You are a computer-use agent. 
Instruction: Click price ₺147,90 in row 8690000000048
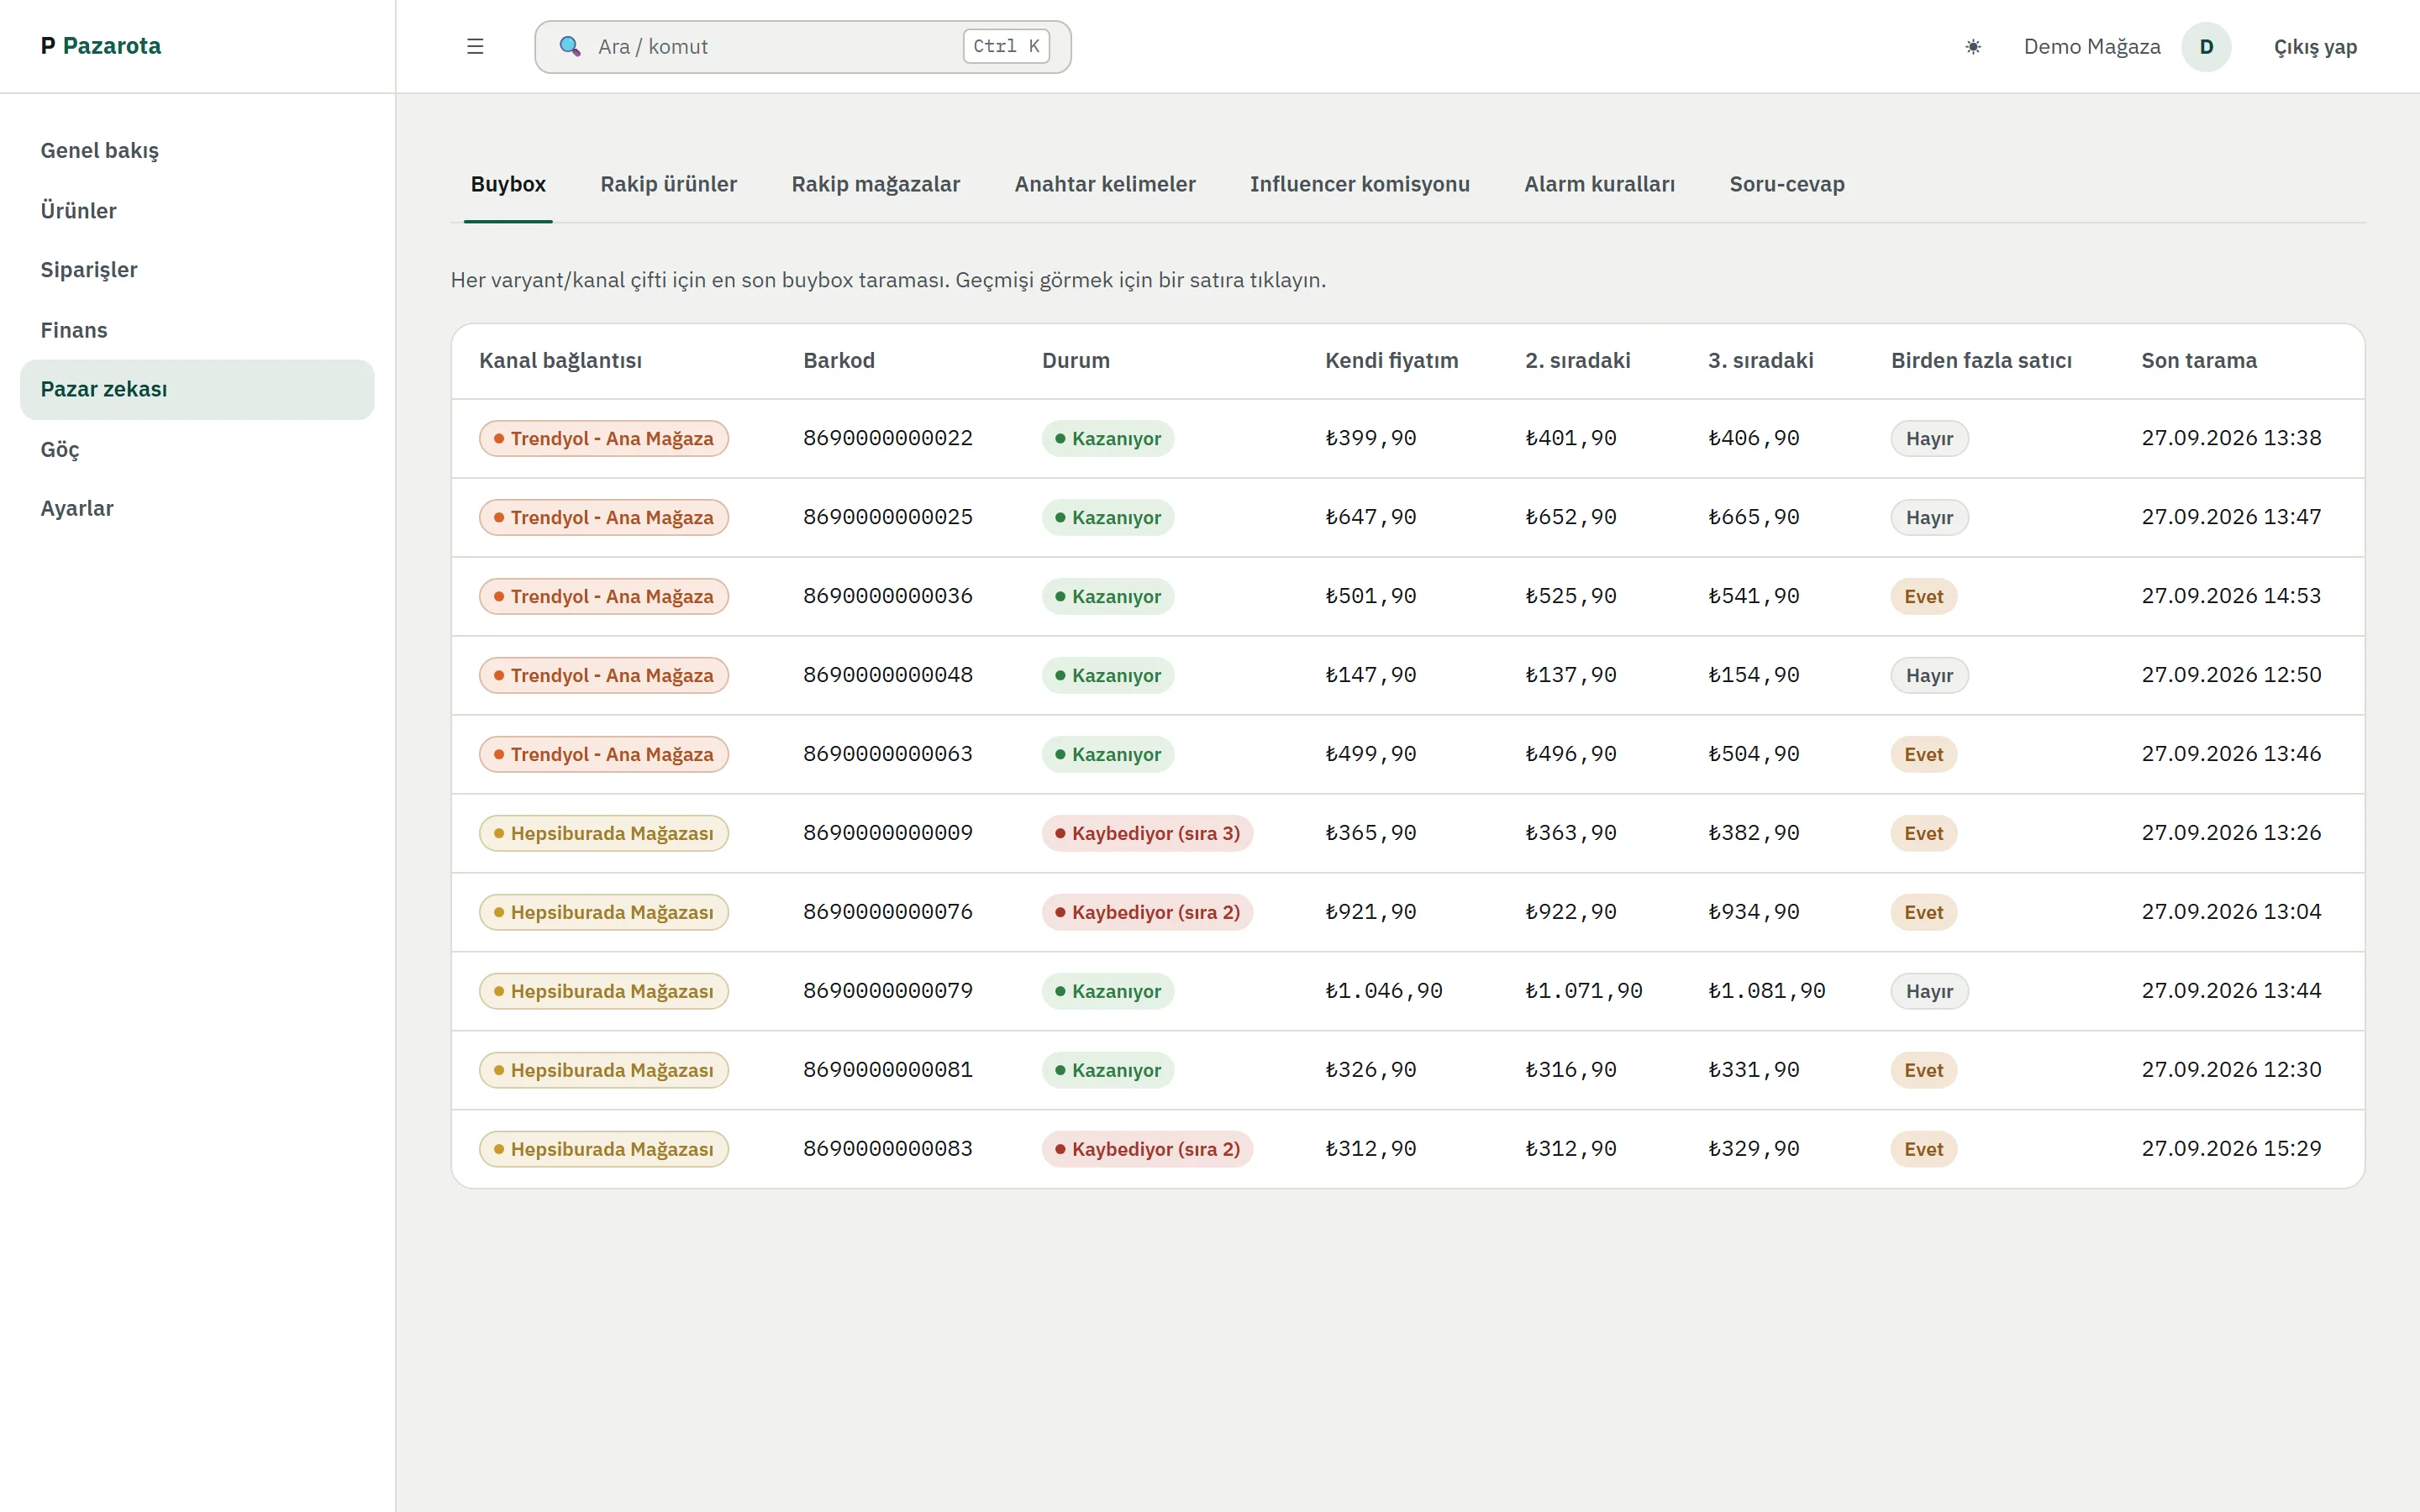coord(1370,675)
